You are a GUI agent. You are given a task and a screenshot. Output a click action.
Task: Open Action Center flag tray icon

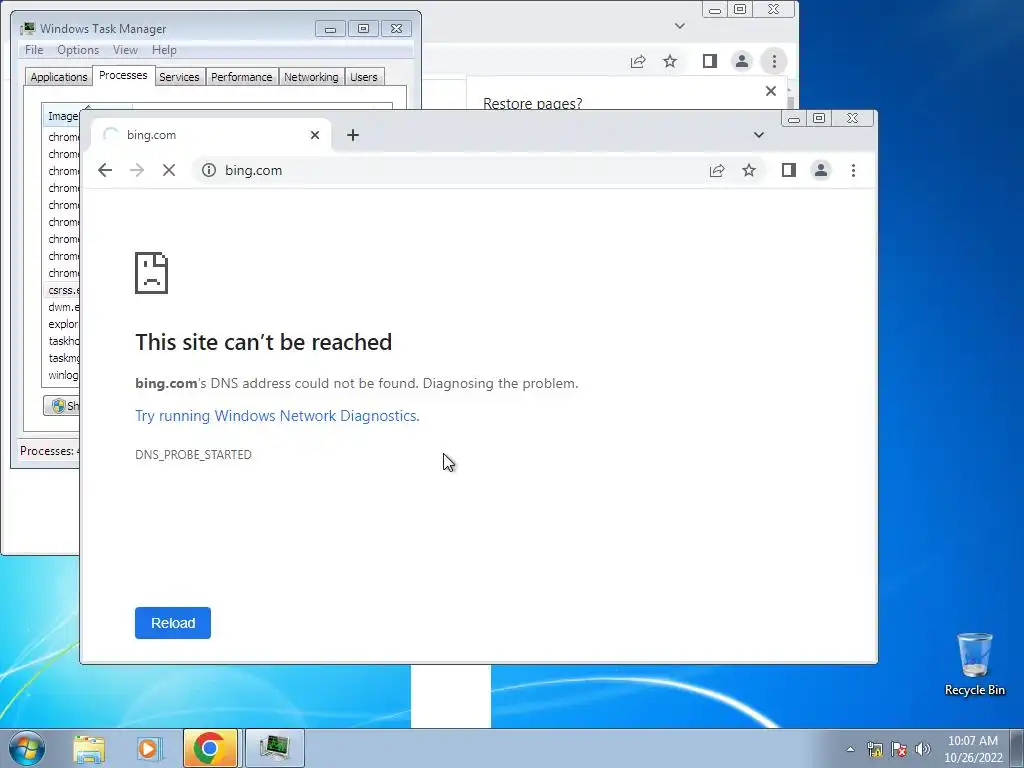coord(899,749)
